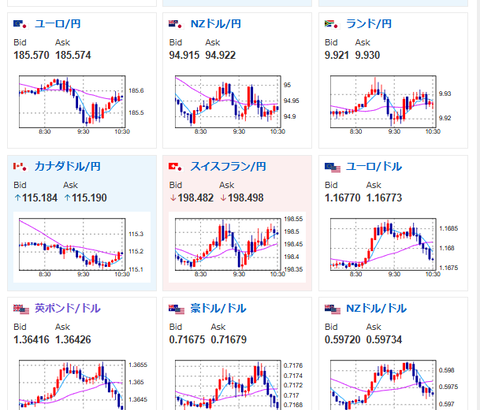Open the ユーロ/円 pair link
The width and height of the screenshot is (480, 410).
pyautogui.click(x=58, y=24)
